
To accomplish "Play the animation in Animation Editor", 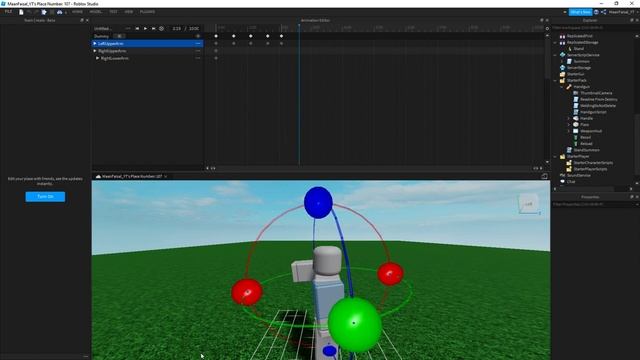I will click(145, 29).
